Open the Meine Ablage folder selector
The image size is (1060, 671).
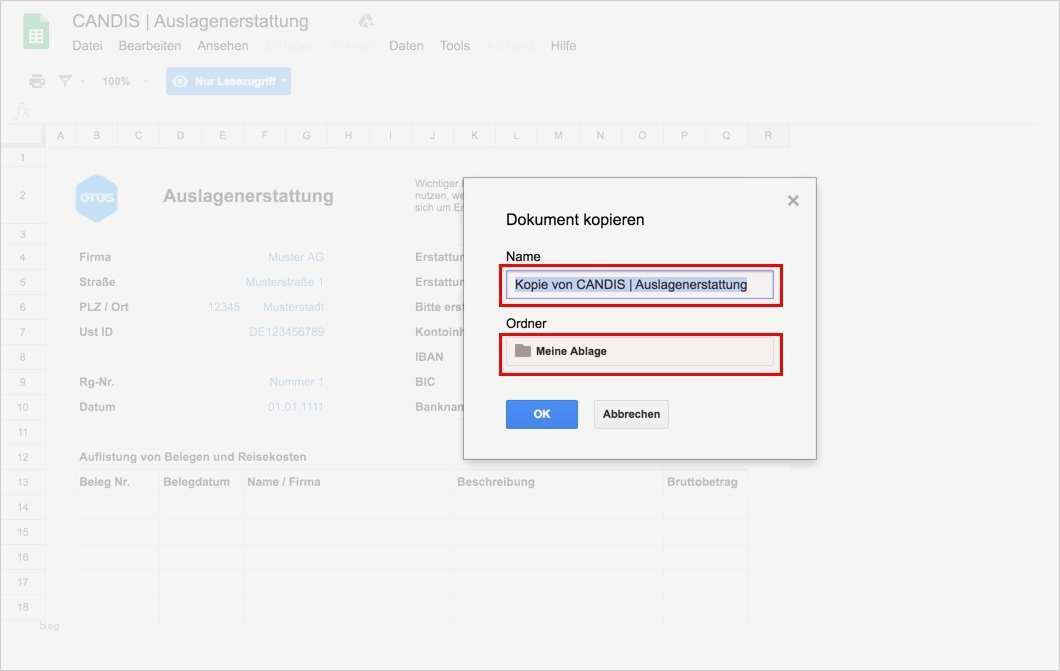coord(640,351)
